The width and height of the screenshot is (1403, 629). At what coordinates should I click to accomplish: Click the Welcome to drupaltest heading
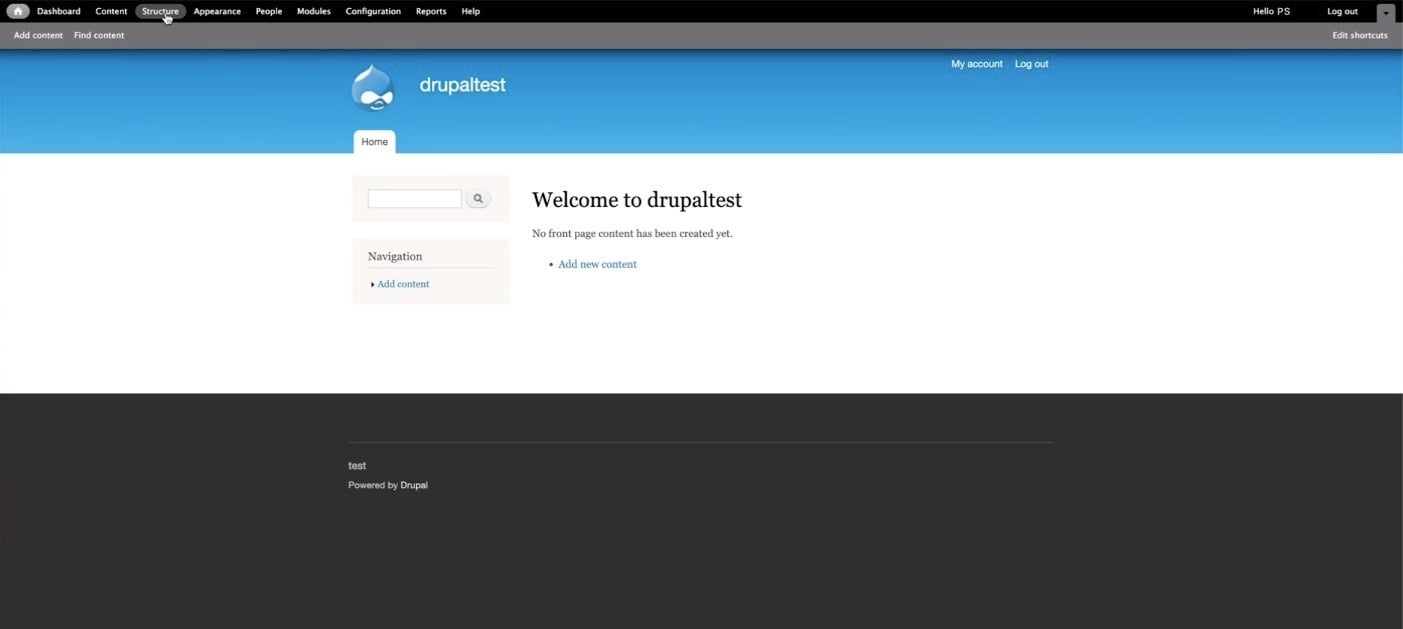(637, 200)
